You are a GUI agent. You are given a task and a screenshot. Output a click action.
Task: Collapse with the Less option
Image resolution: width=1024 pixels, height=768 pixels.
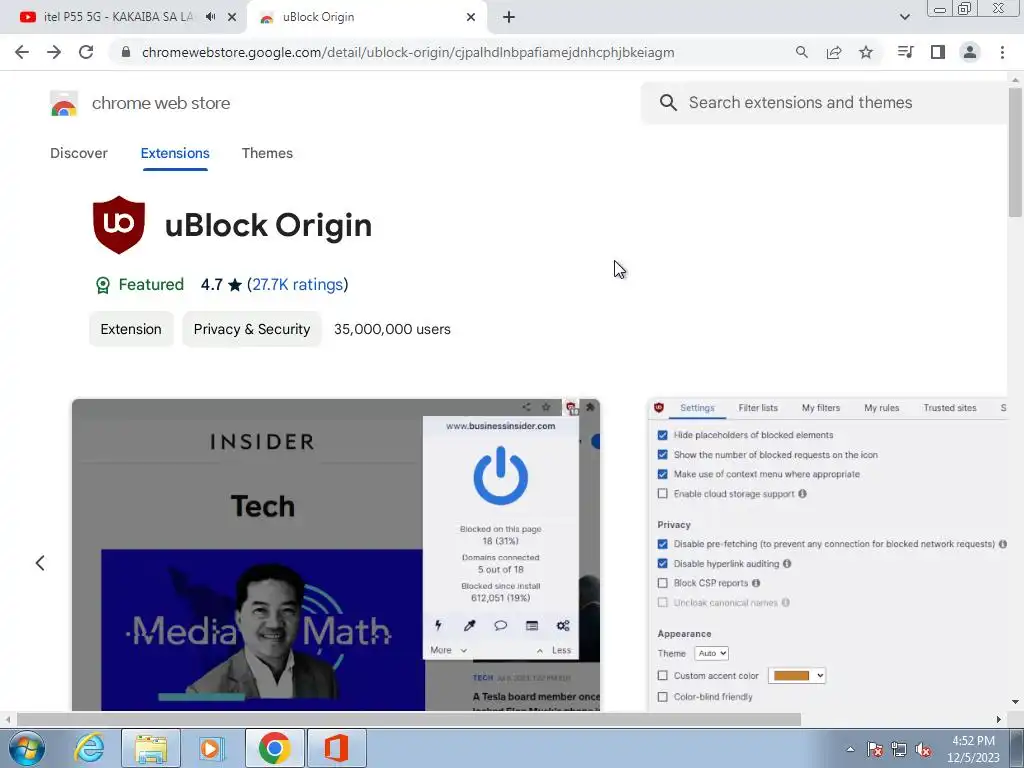tap(554, 650)
